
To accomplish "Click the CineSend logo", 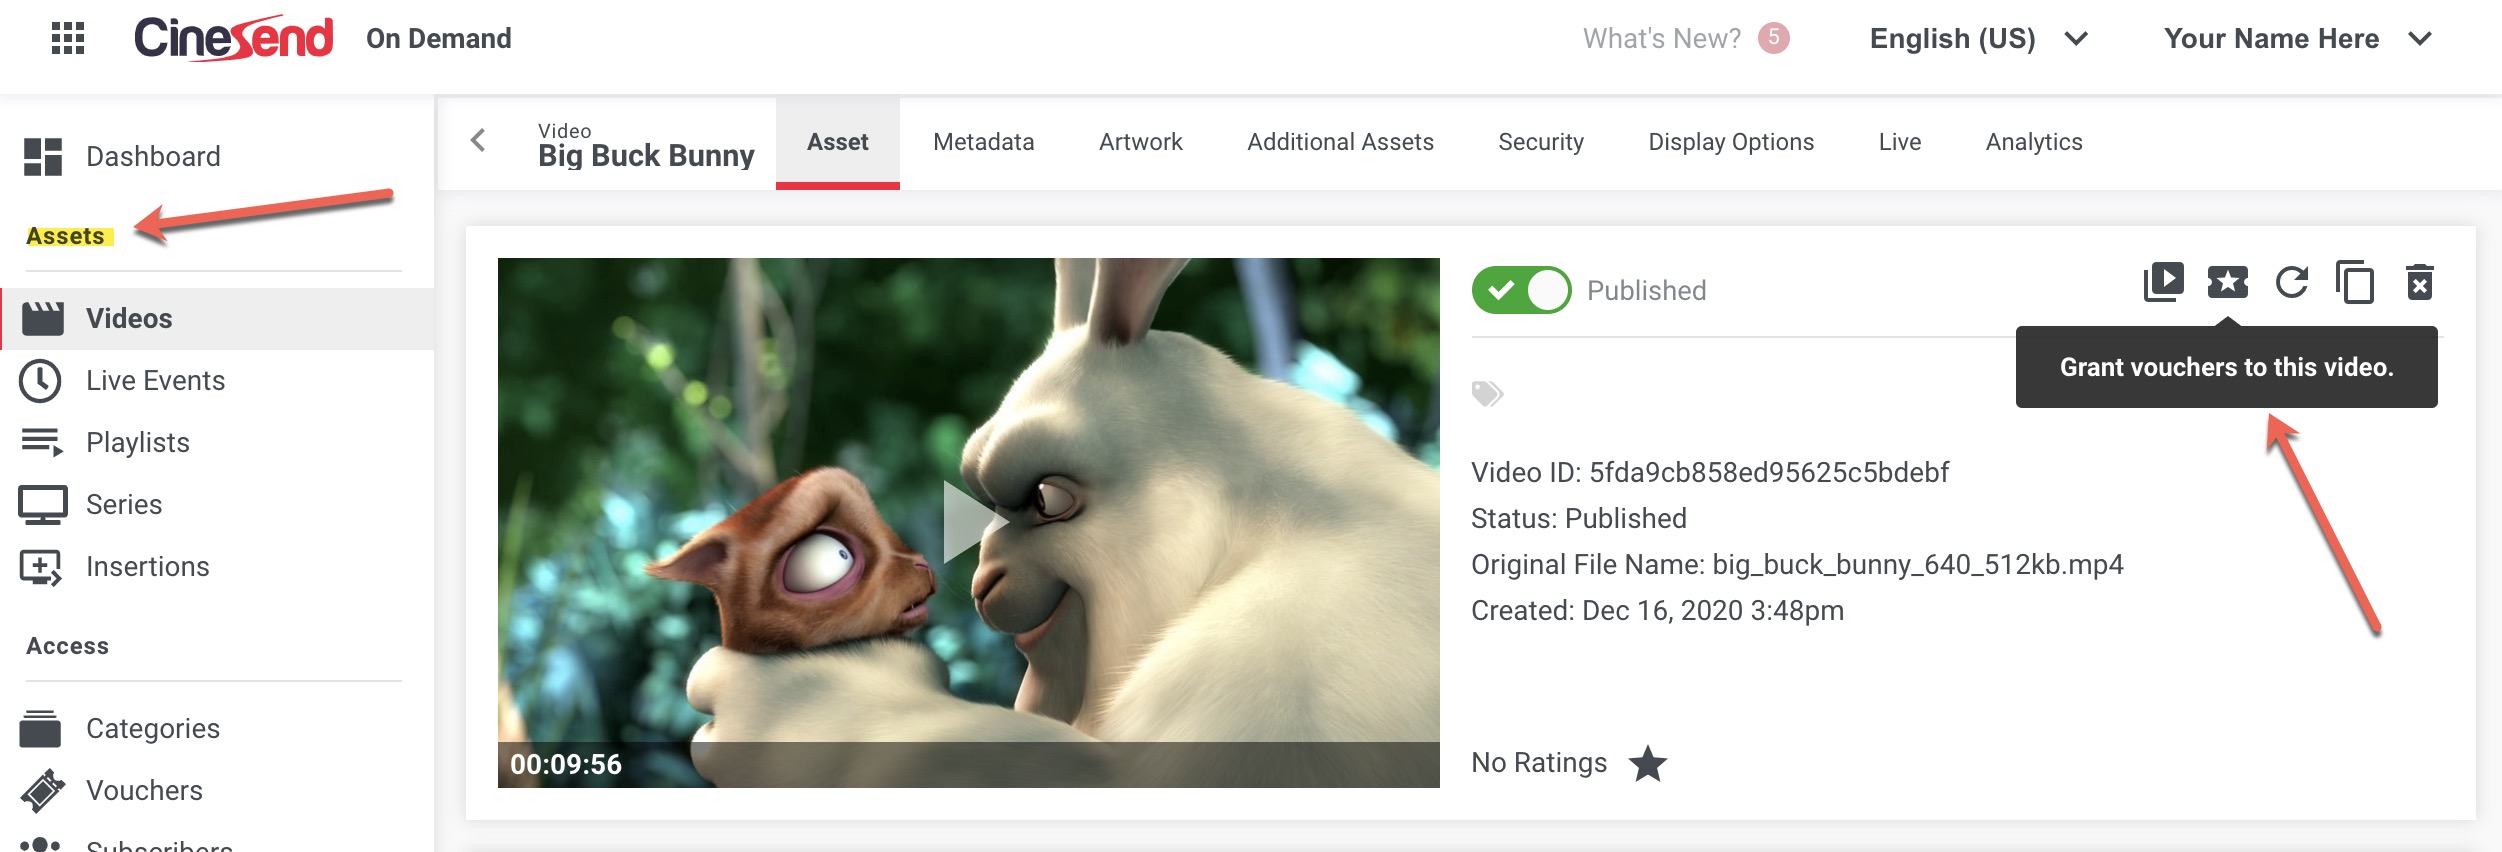I will tap(233, 38).
